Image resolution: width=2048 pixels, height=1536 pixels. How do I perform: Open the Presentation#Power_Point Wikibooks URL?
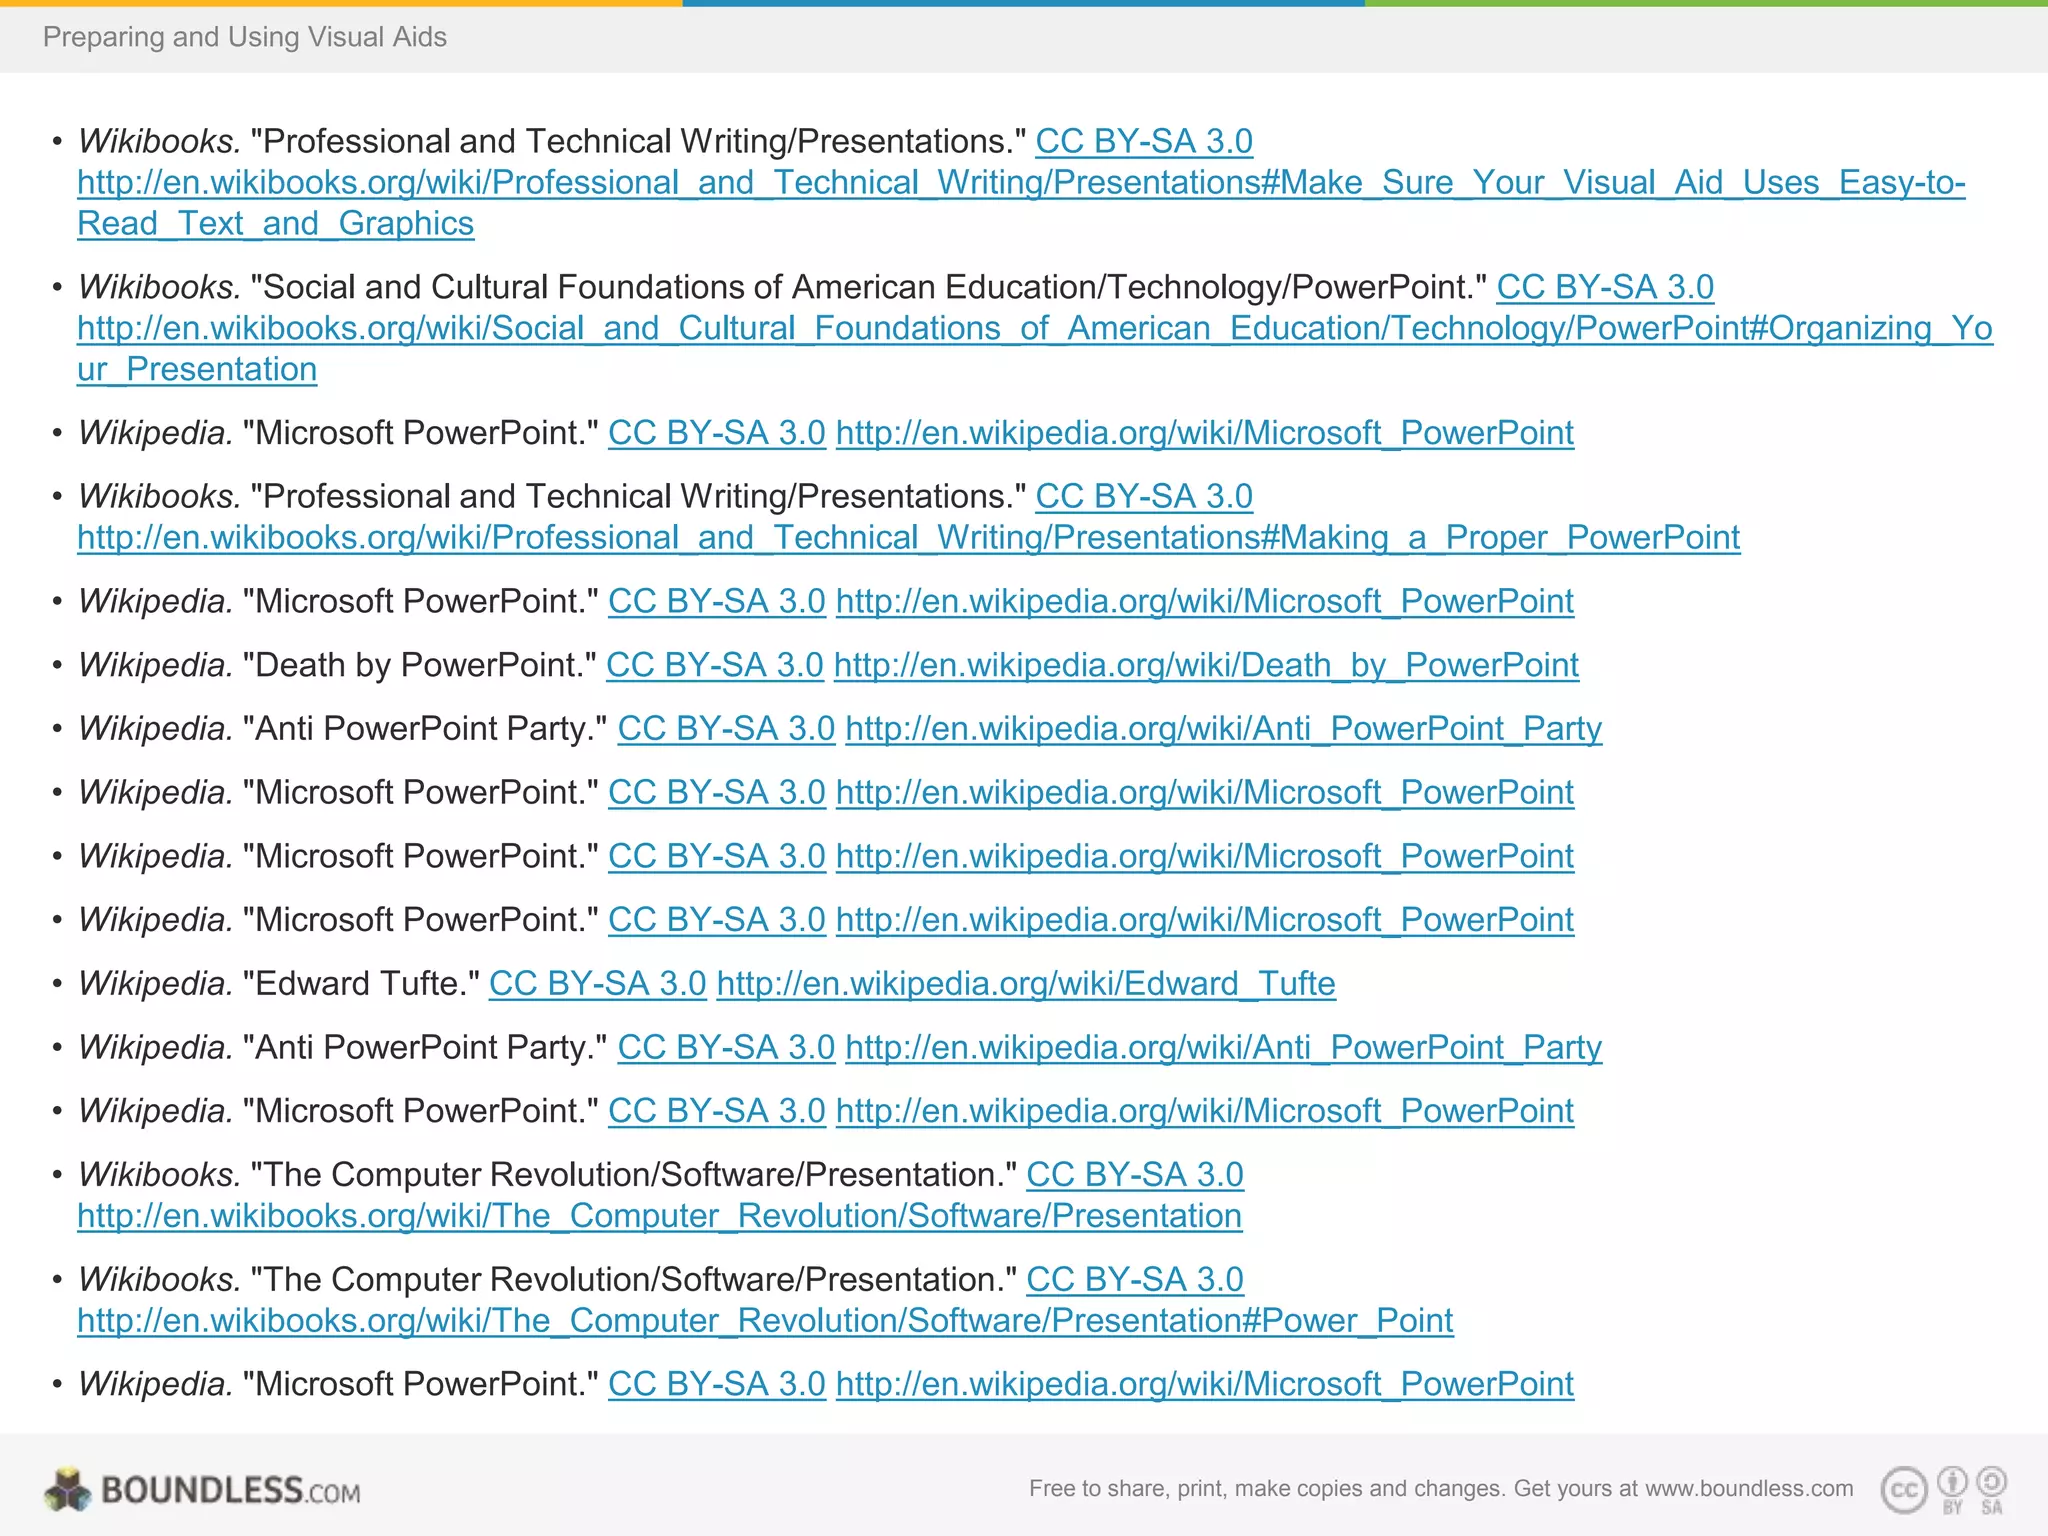point(765,1321)
